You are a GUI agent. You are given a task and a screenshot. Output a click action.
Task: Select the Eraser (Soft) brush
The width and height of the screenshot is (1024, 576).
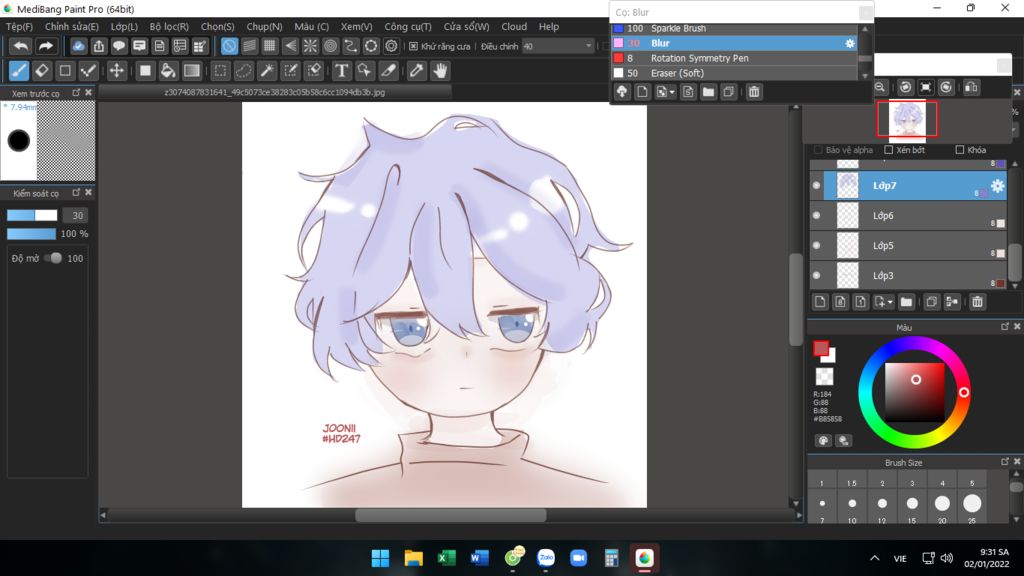734,73
